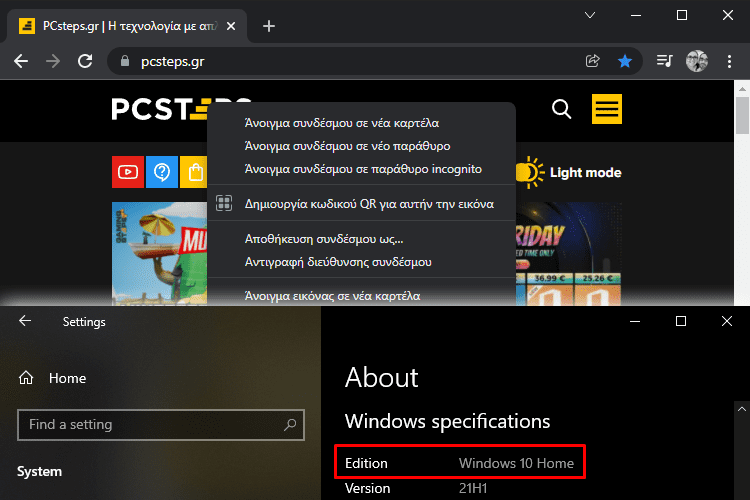Select 'Αντιγραφή διεύθυνσης συνδέσμου'

tap(362, 262)
